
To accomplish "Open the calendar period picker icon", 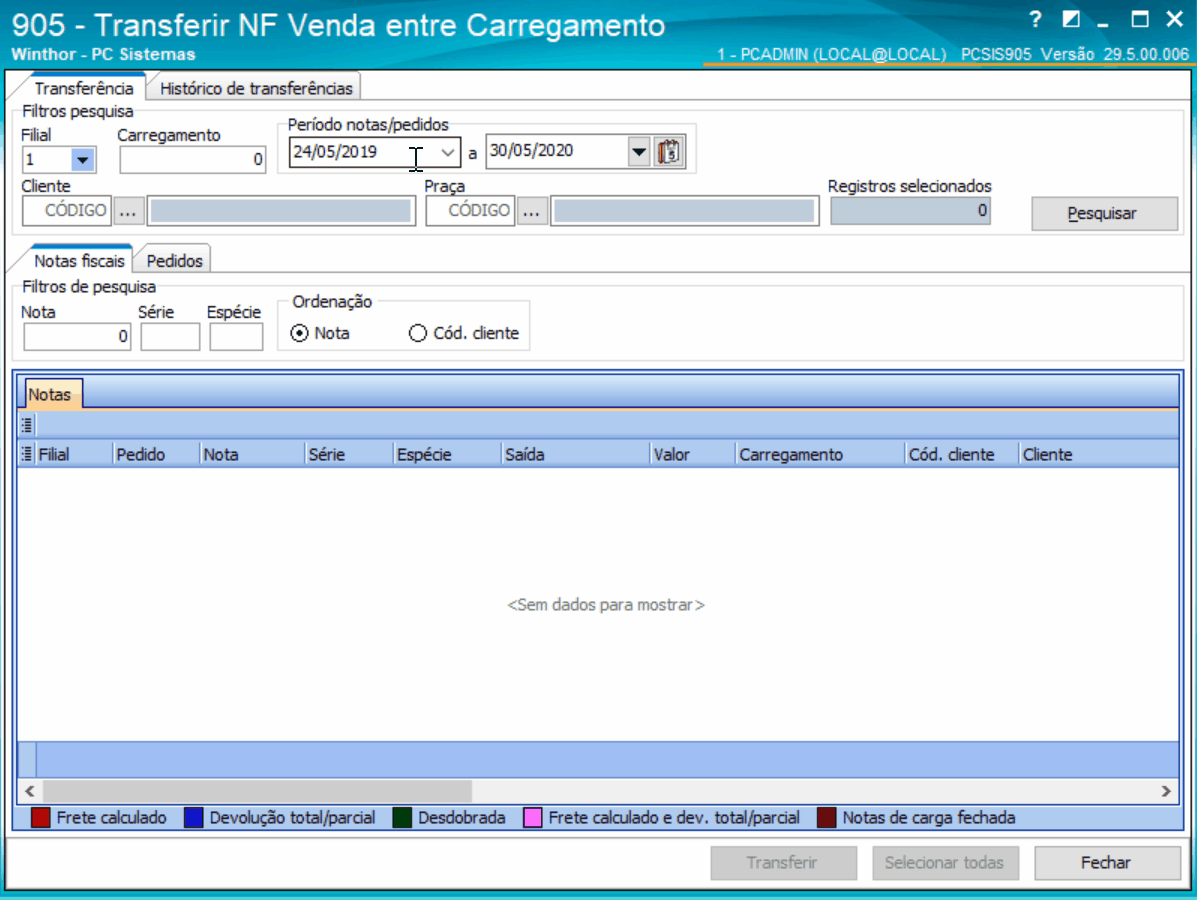I will [x=669, y=151].
